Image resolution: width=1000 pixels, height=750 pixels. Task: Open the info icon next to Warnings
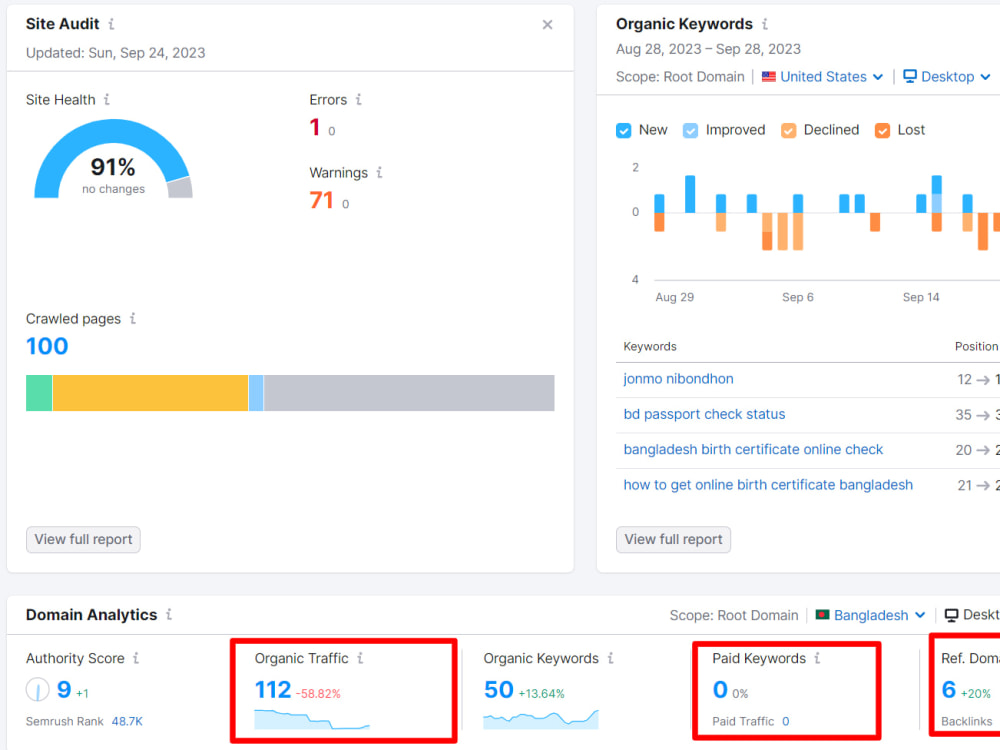pos(379,172)
